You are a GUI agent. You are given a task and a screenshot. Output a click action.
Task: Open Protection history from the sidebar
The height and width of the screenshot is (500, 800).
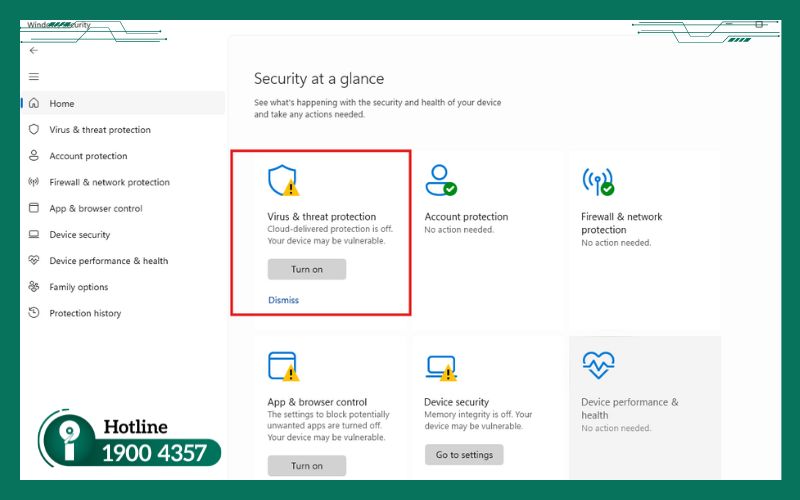click(x=85, y=314)
